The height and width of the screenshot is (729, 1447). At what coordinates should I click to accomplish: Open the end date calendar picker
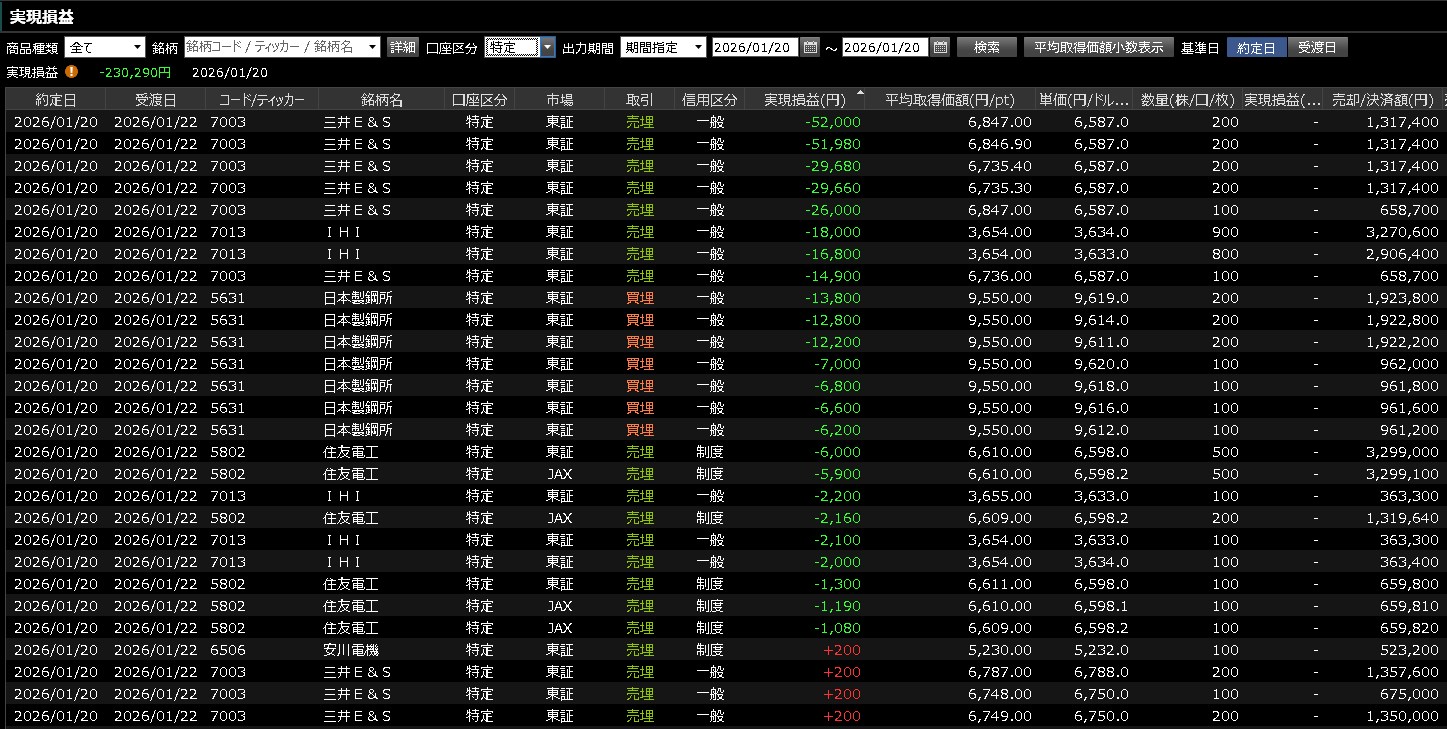940,47
